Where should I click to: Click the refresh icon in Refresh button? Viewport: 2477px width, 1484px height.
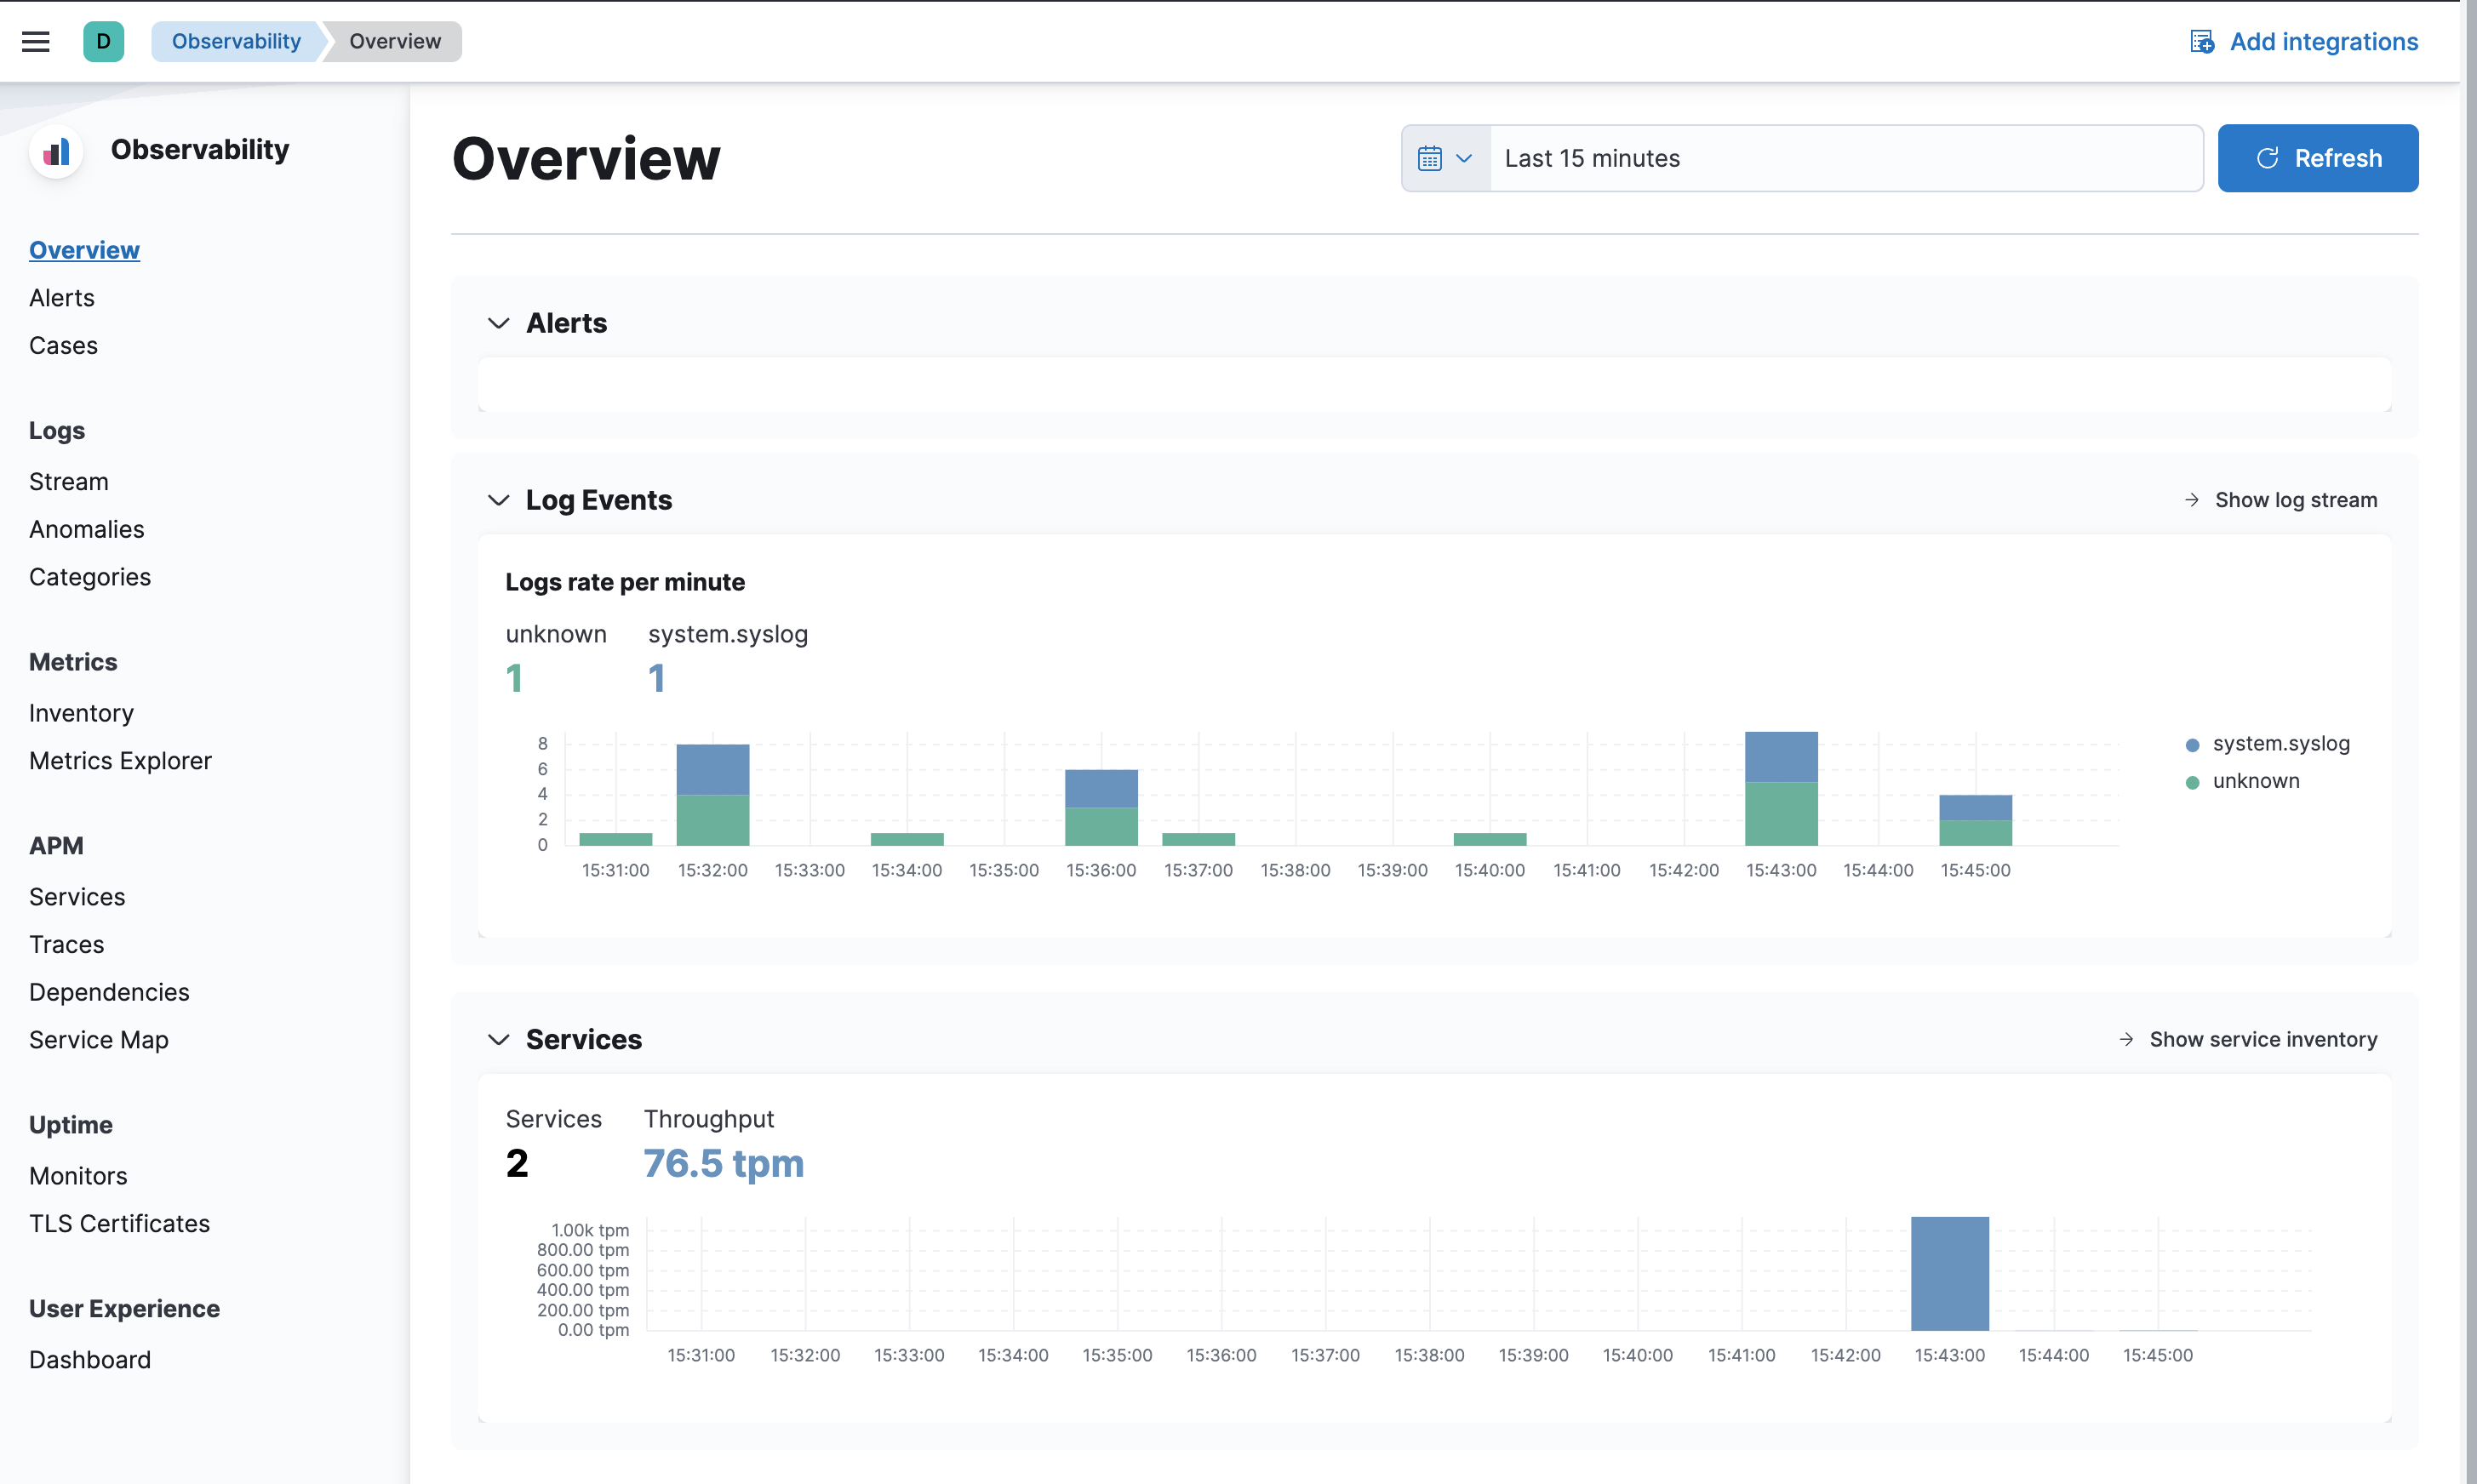point(2267,158)
